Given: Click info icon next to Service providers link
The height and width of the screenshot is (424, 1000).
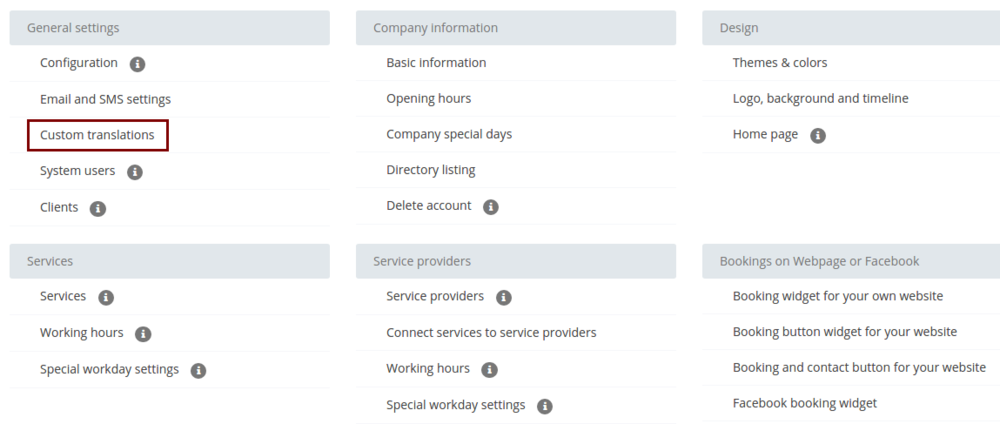Looking at the screenshot, I should 504,297.
